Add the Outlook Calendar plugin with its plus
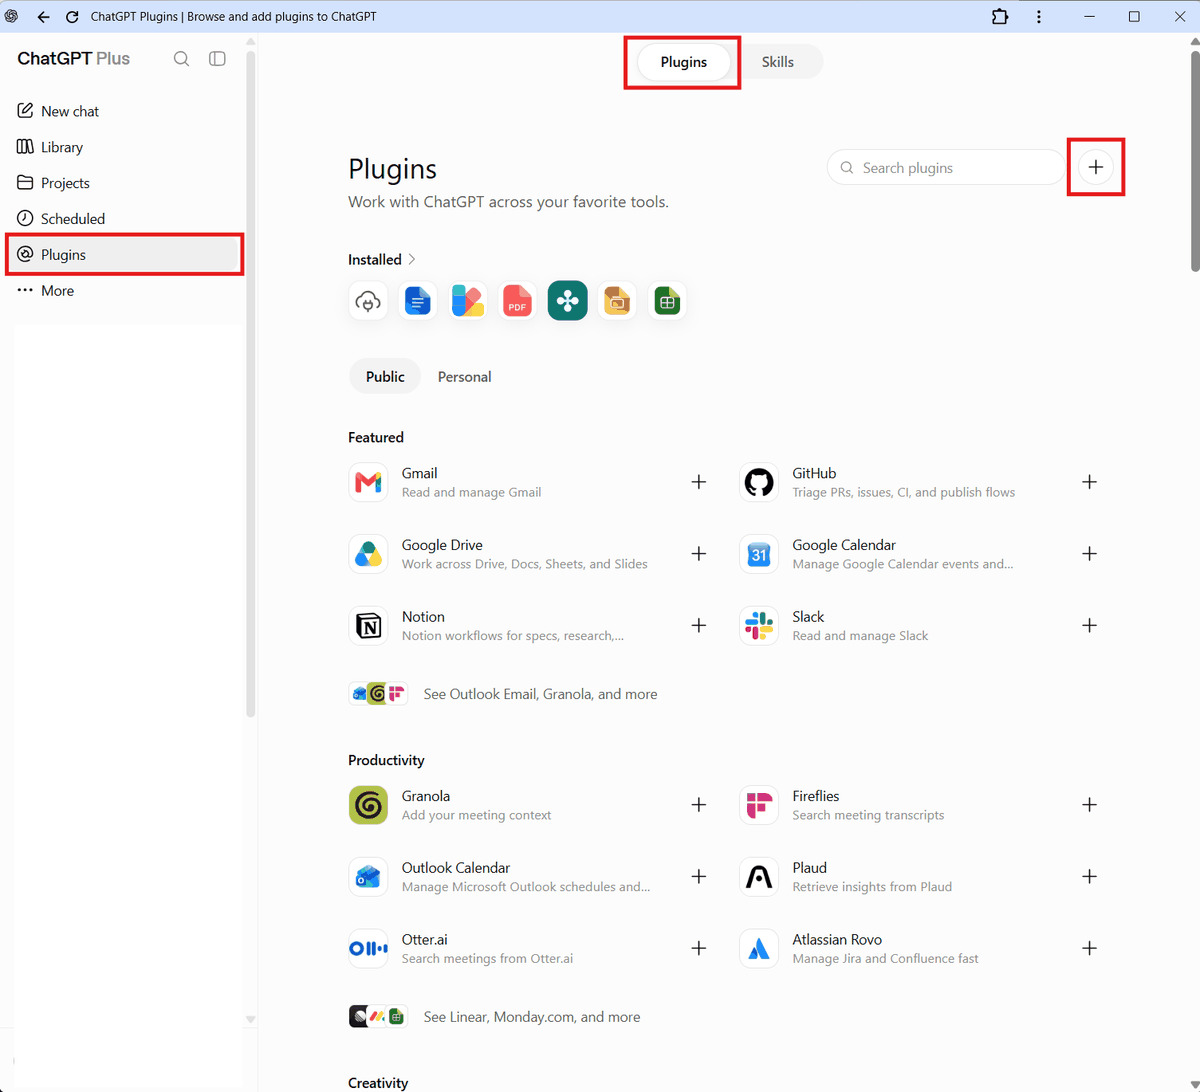 (699, 877)
